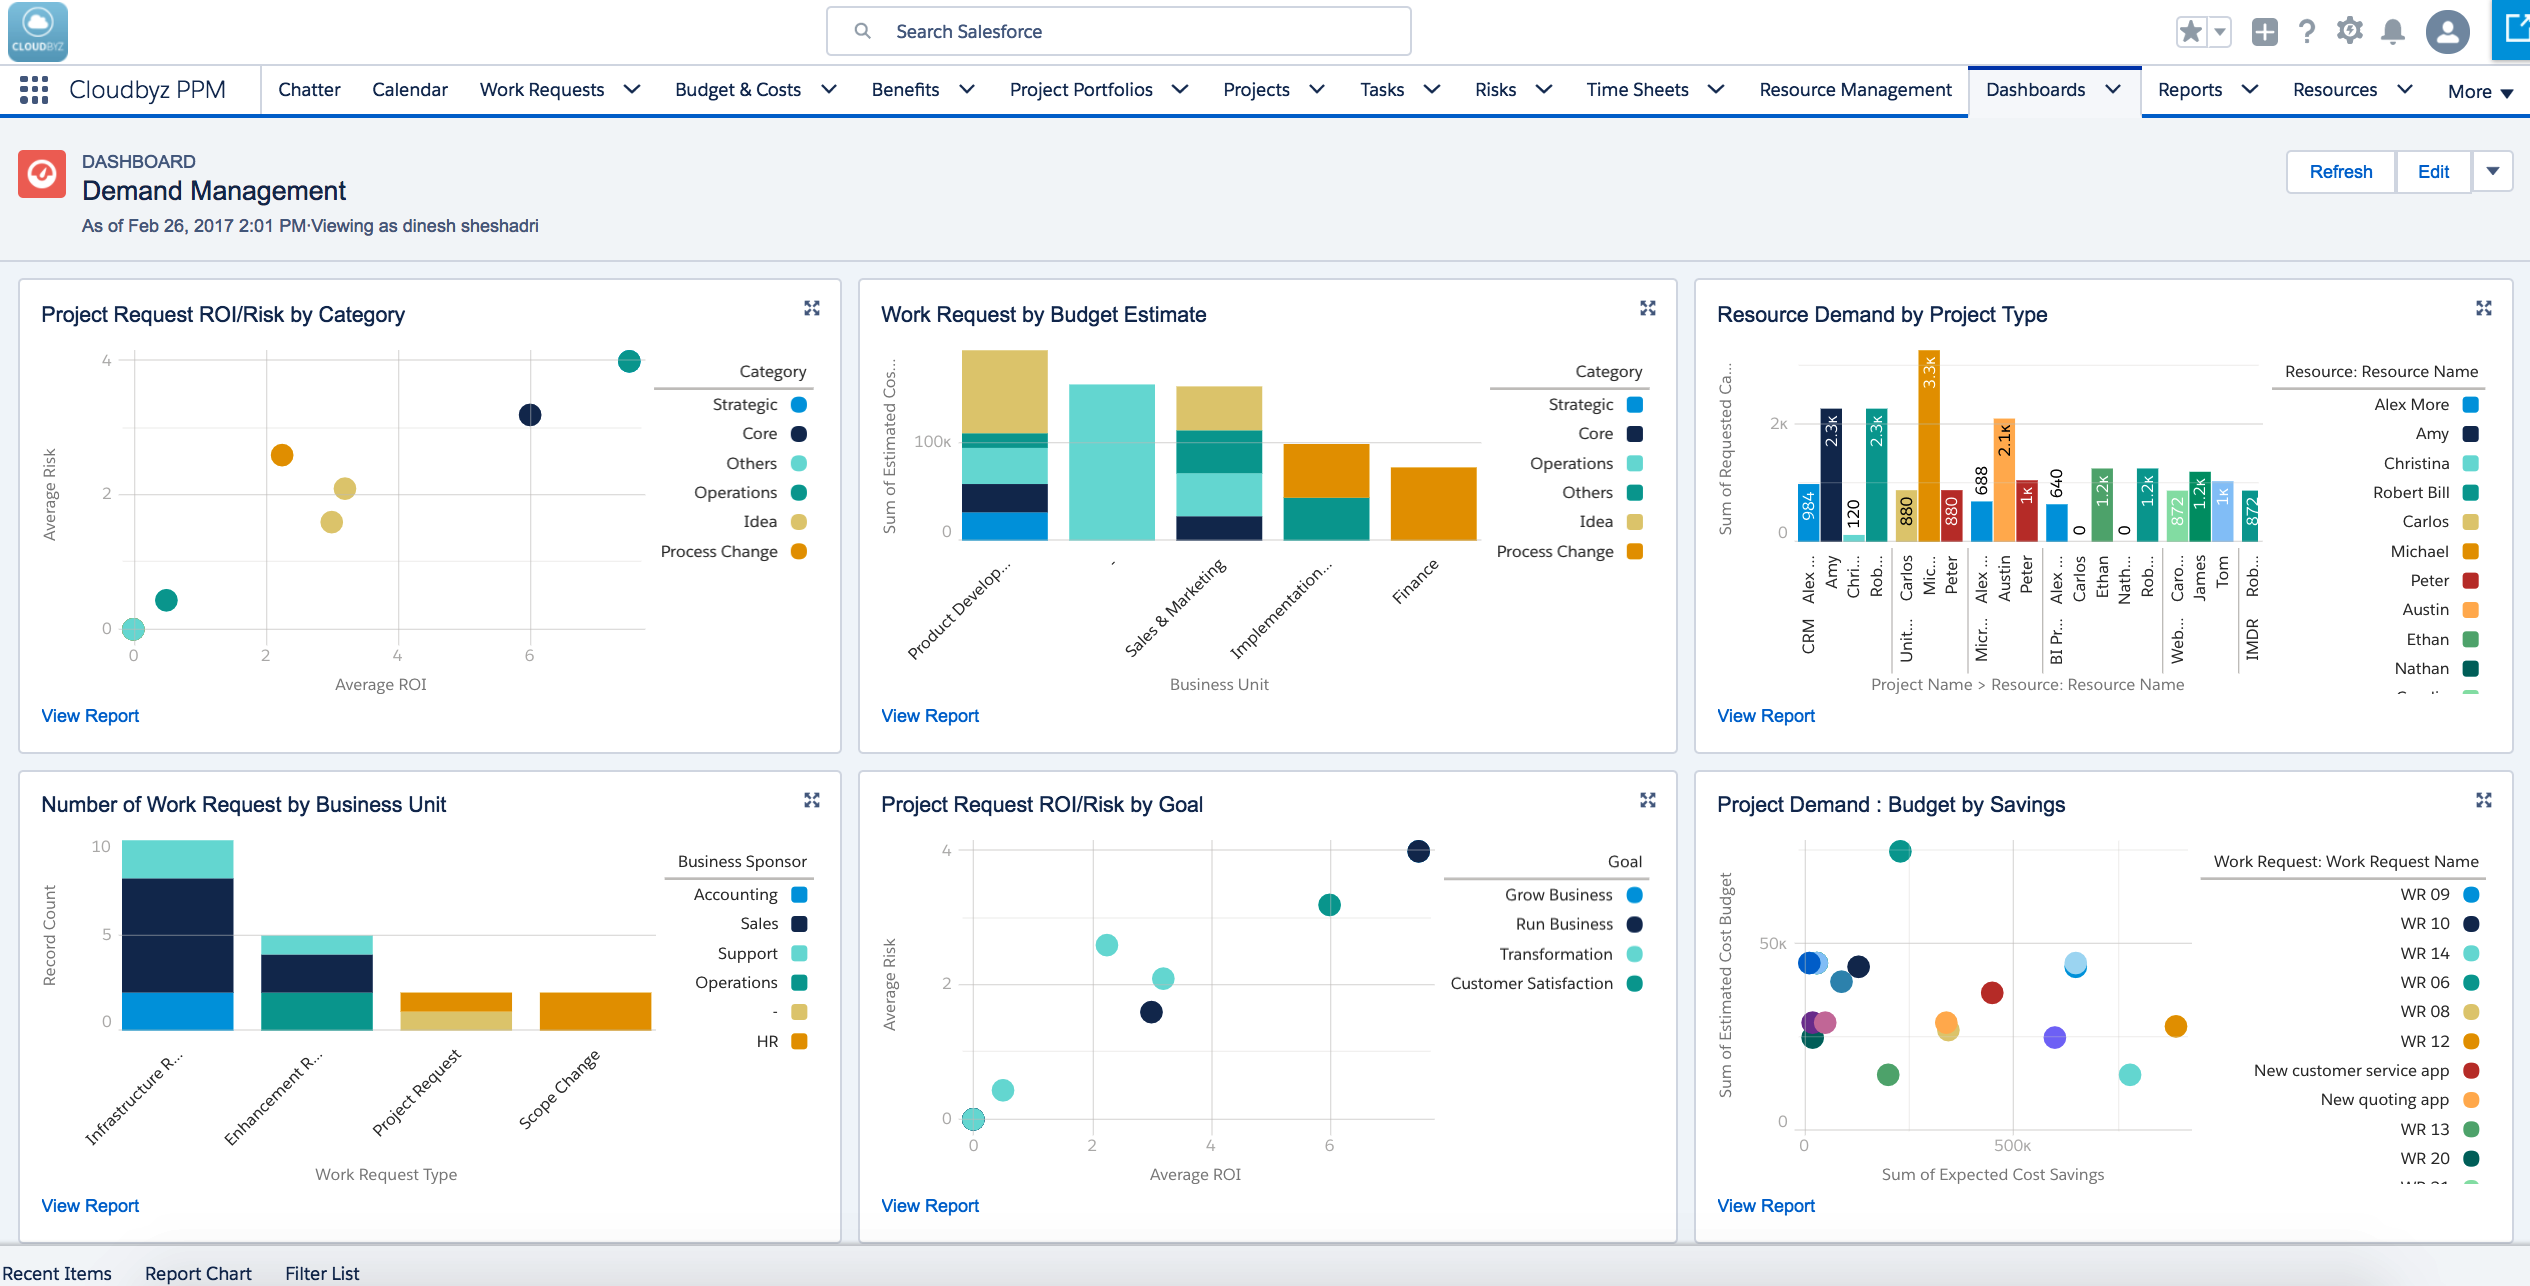This screenshot has width=2530, height=1286.
Task: Go to the Resource Management tab
Action: point(1855,90)
